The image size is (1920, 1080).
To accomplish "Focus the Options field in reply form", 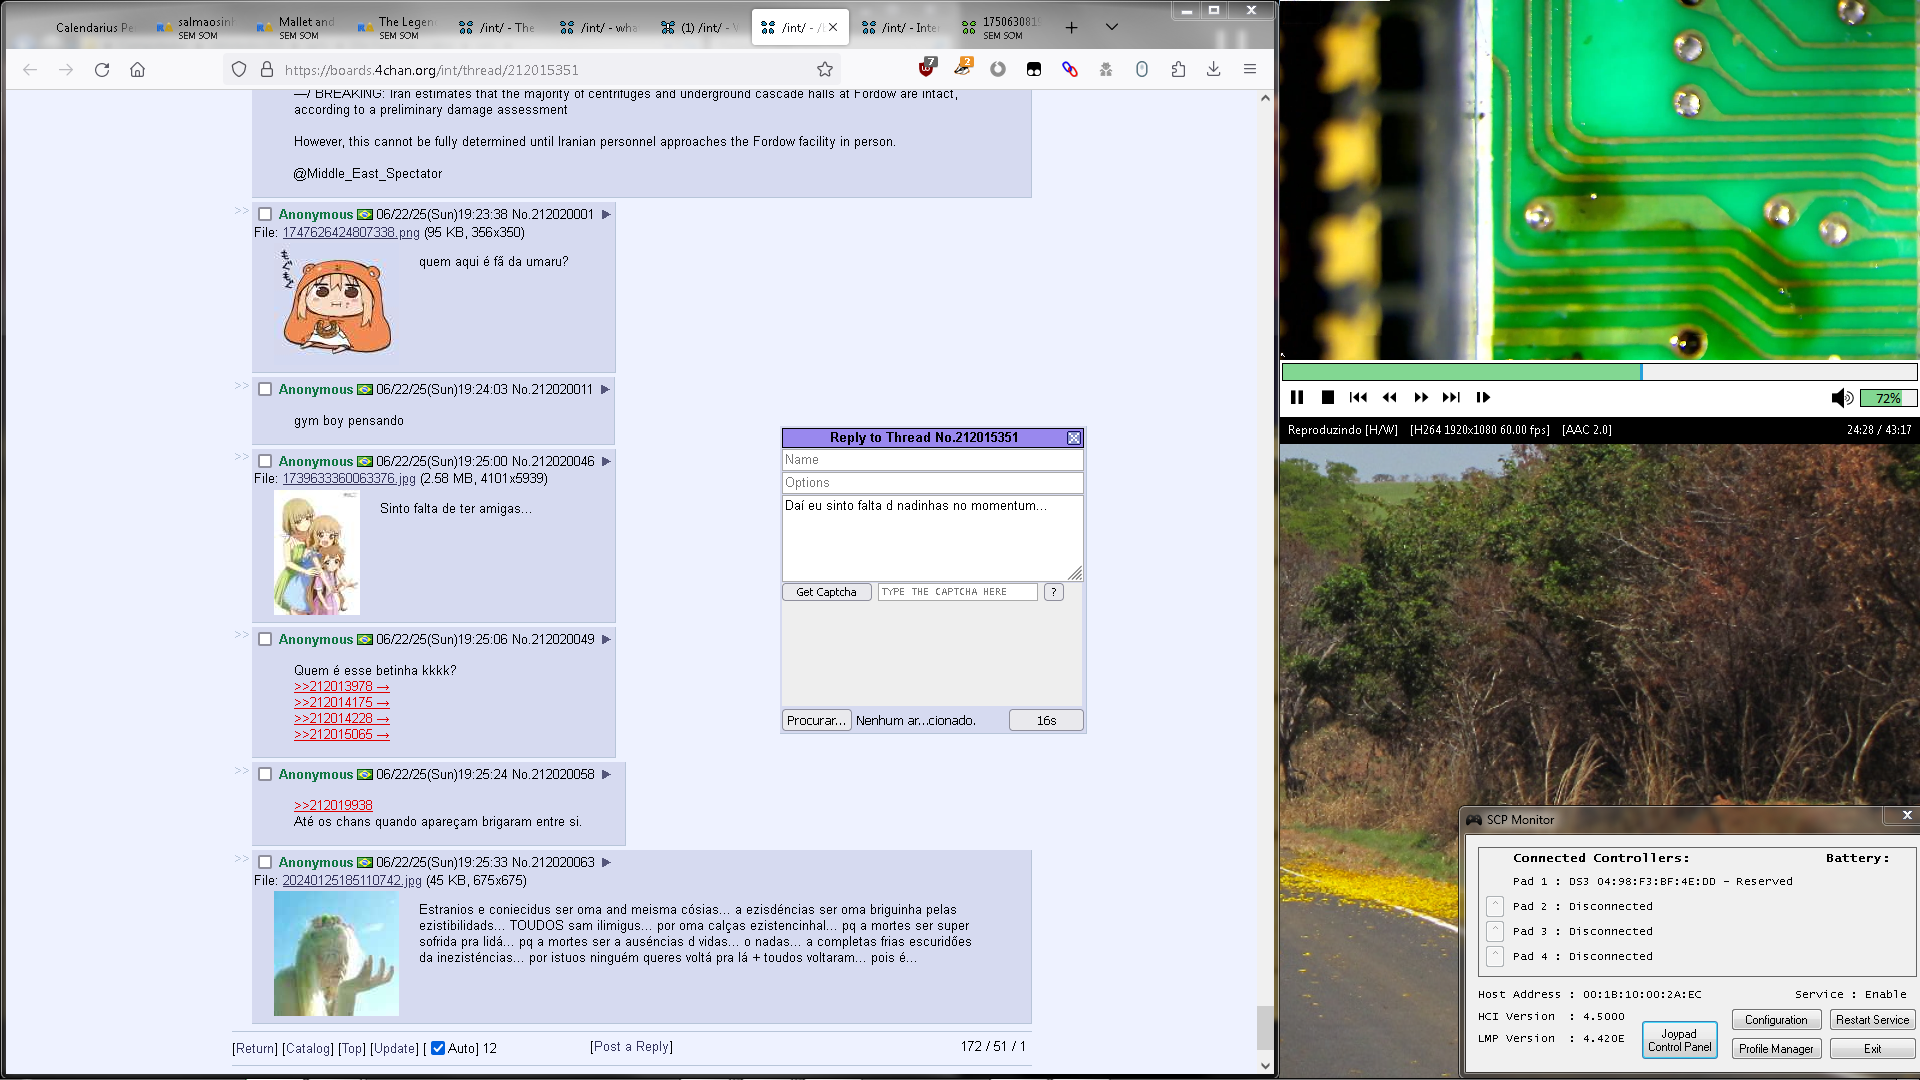I will [932, 483].
